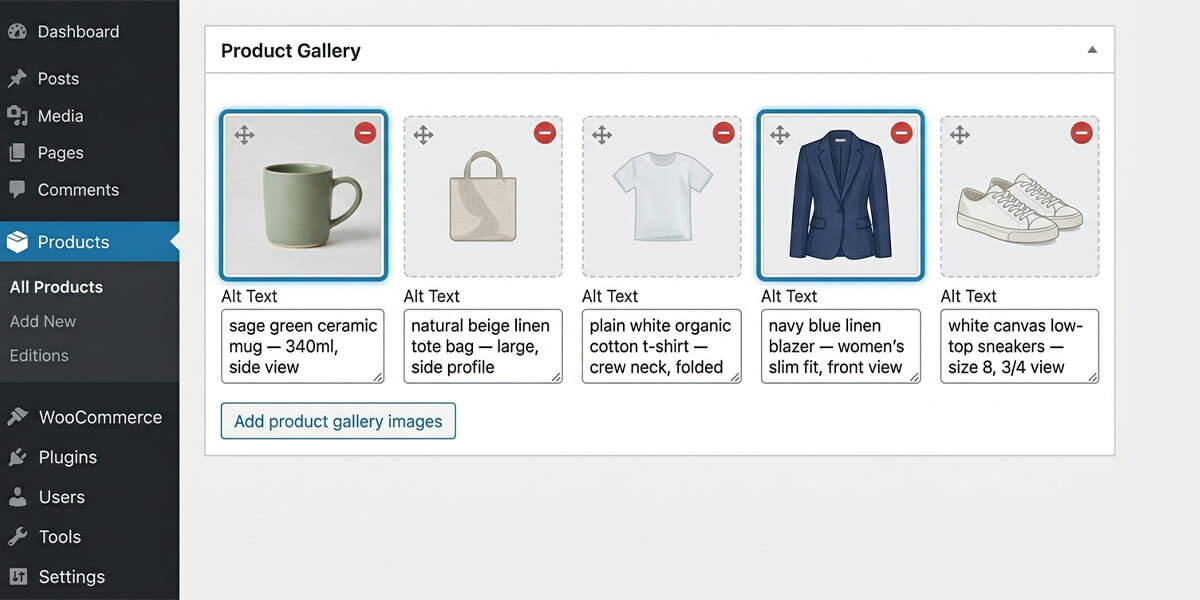Open the Editions submenu link
The image size is (1200, 600).
[39, 355]
